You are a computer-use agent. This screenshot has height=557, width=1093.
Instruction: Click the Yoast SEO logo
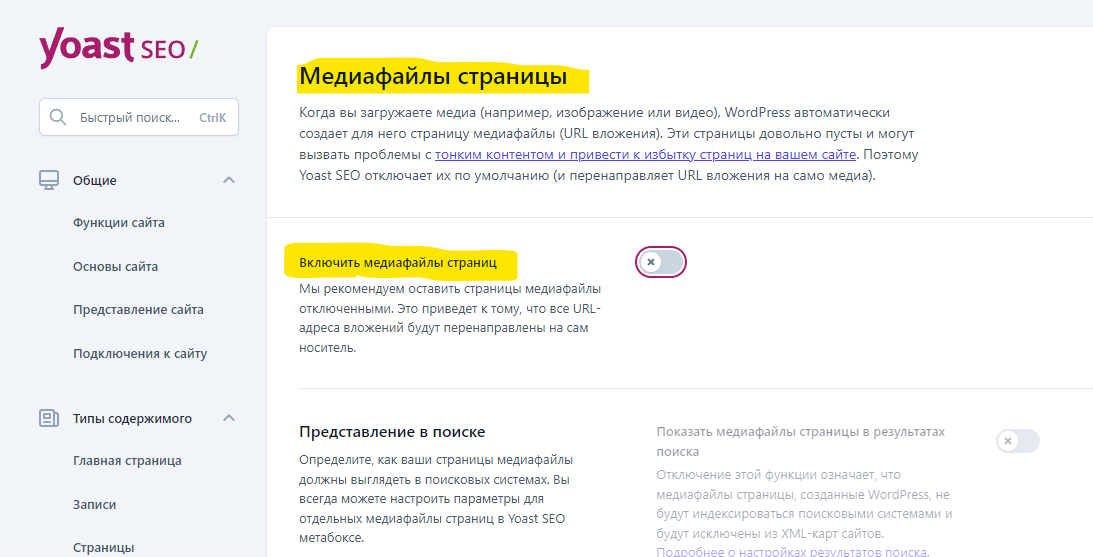click(119, 47)
